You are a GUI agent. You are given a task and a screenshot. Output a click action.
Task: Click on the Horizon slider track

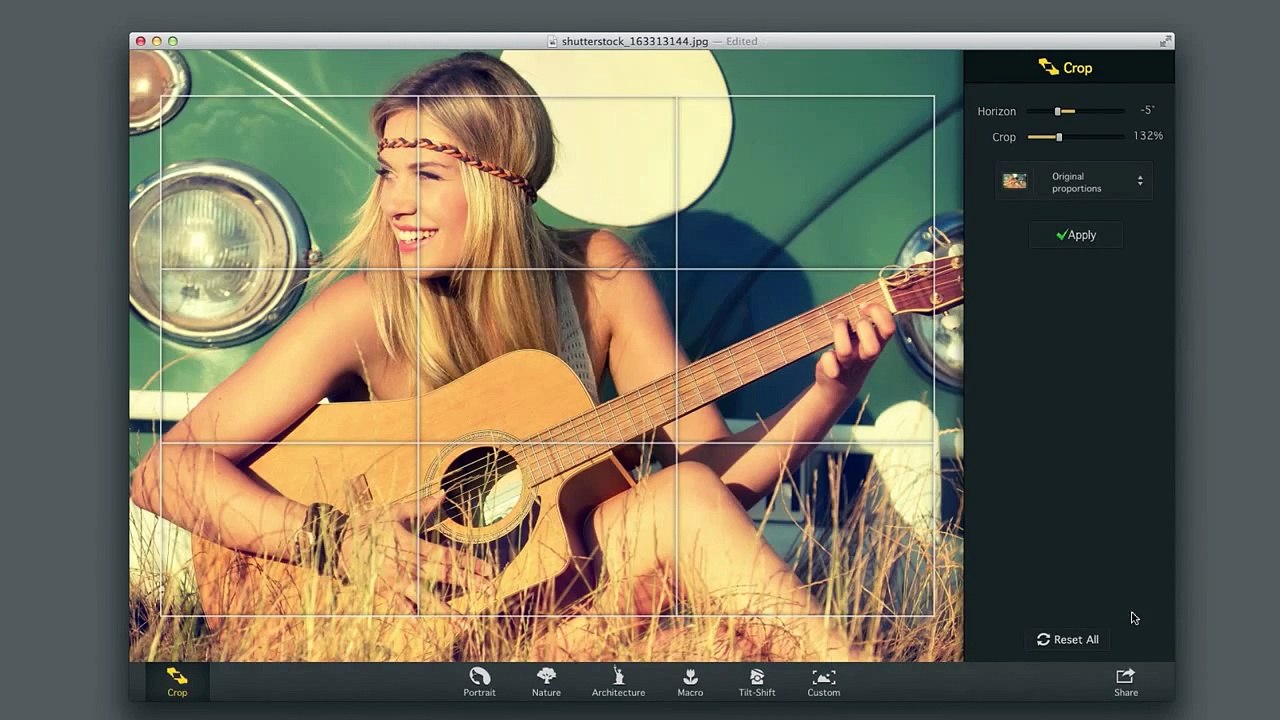click(1089, 111)
